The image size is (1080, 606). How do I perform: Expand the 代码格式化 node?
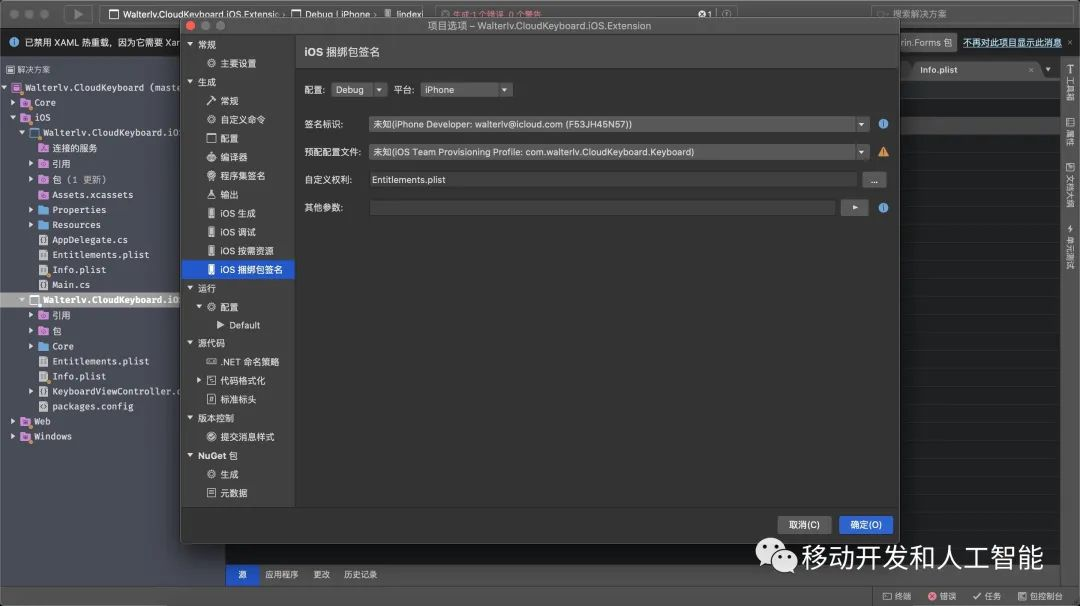pyautogui.click(x=199, y=380)
